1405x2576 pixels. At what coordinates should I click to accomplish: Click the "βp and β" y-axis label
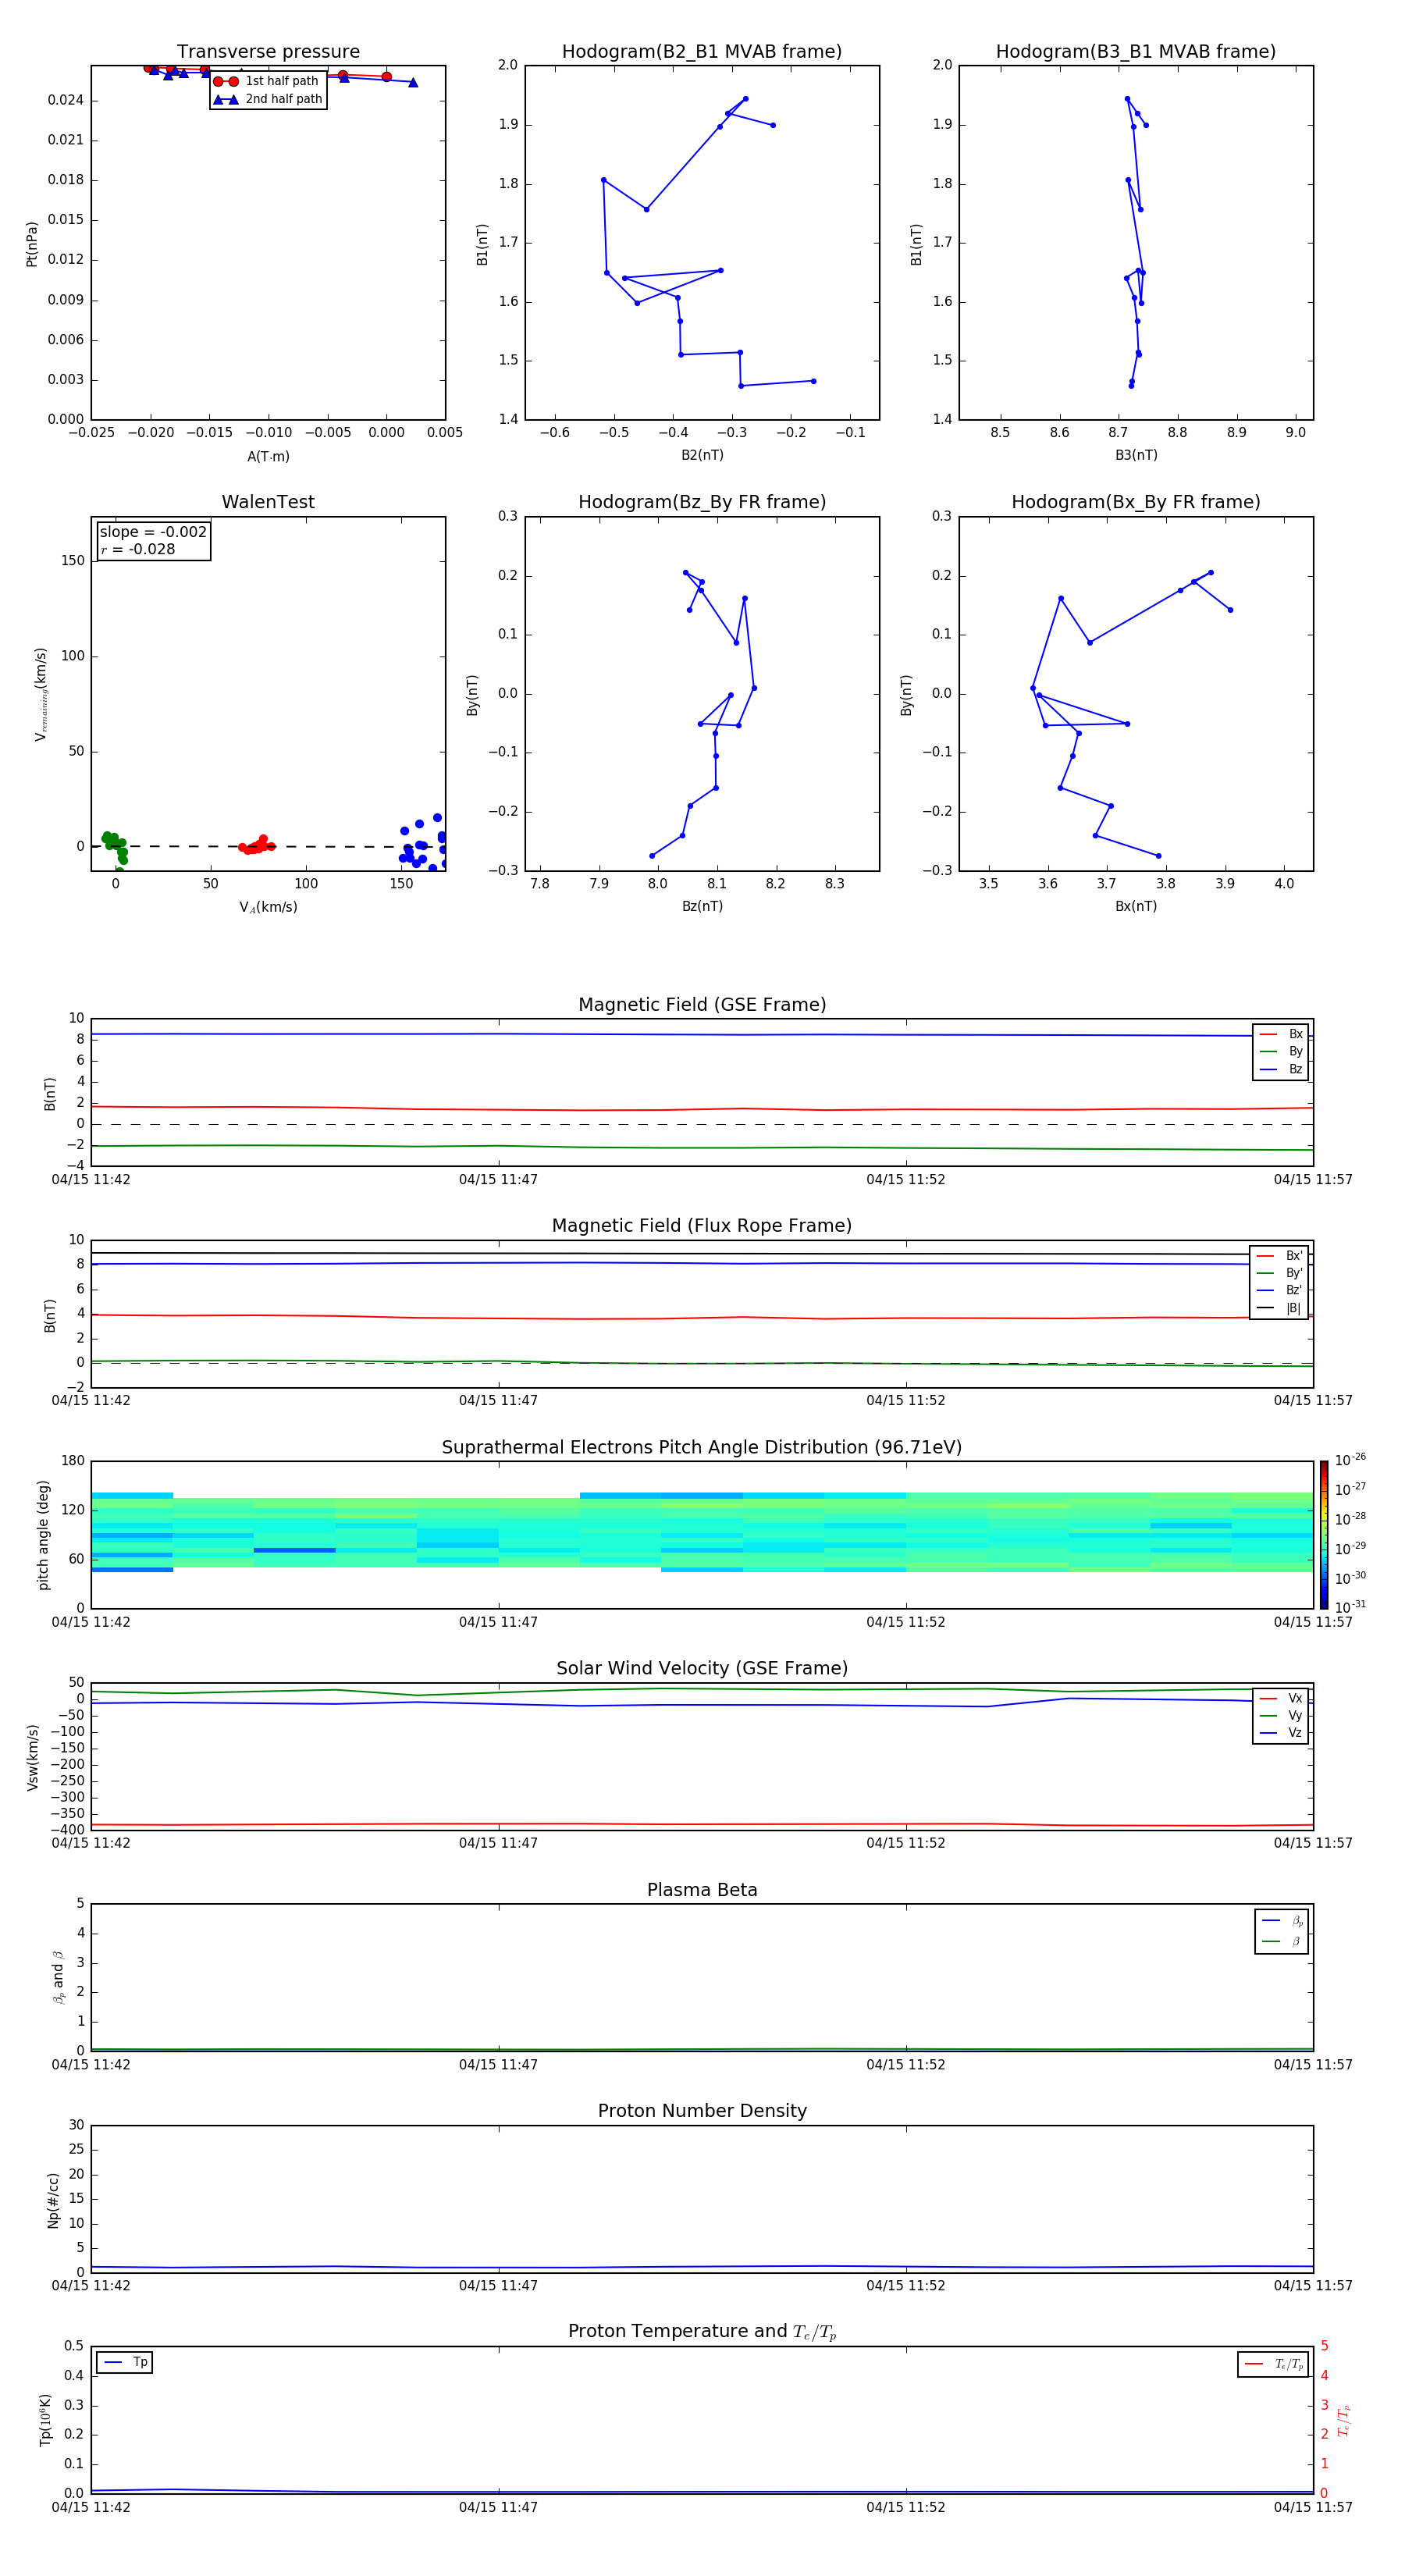pyautogui.click(x=59, y=1977)
